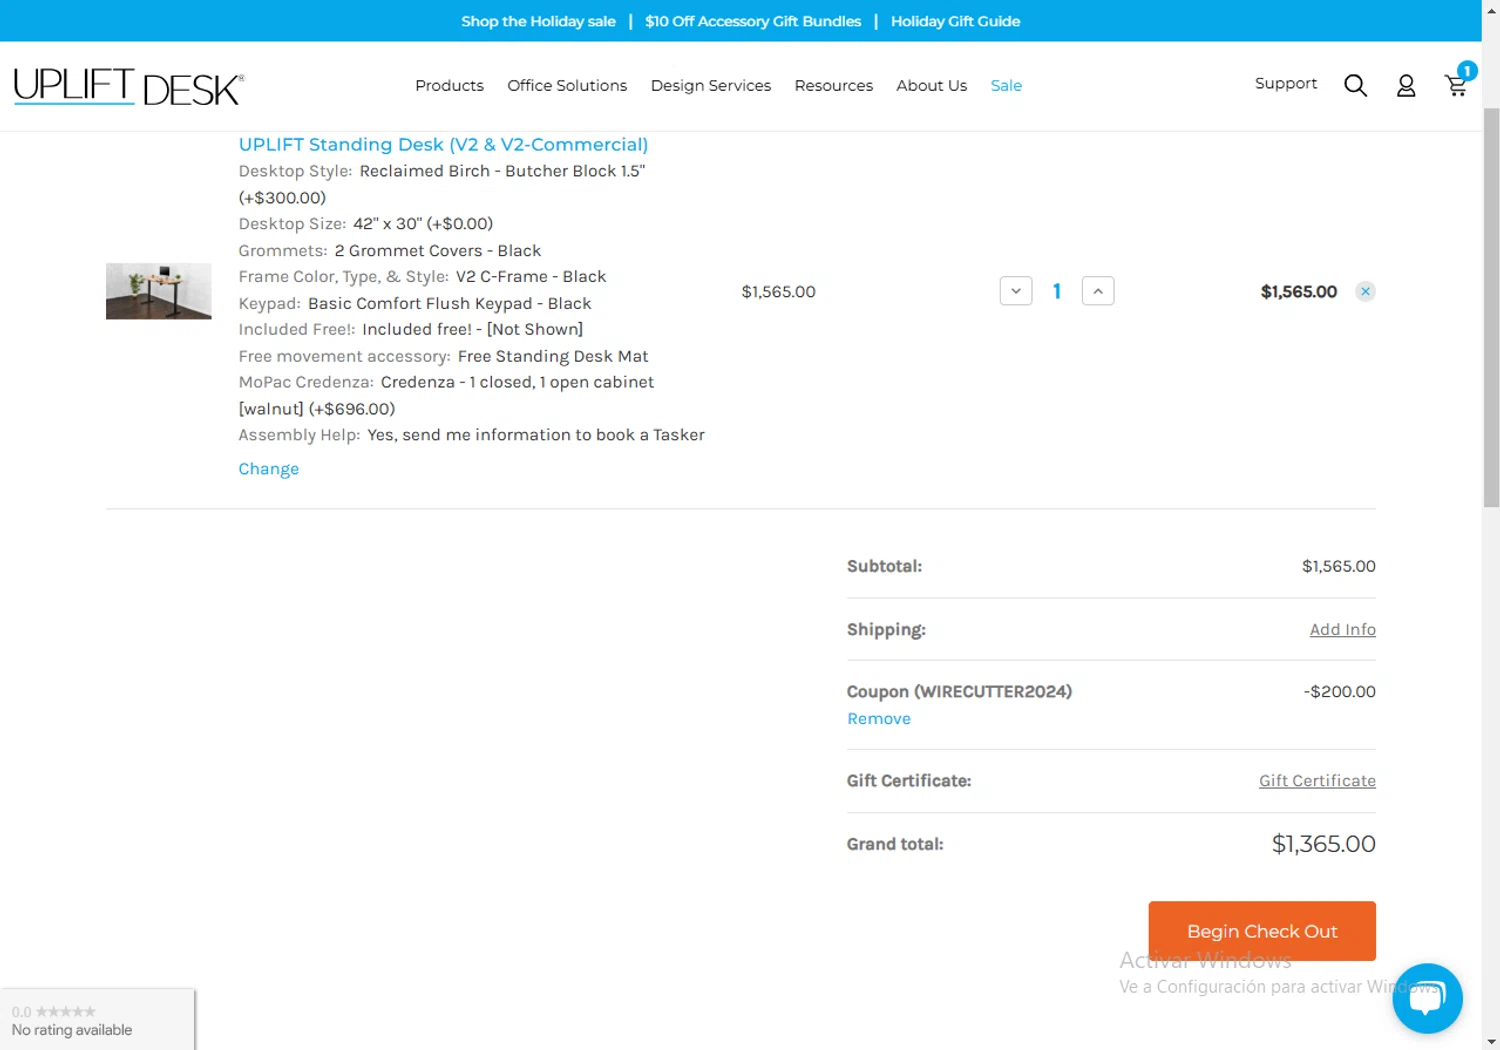The height and width of the screenshot is (1050, 1500).
Task: Click Change to edit desk options
Action: [268, 469]
